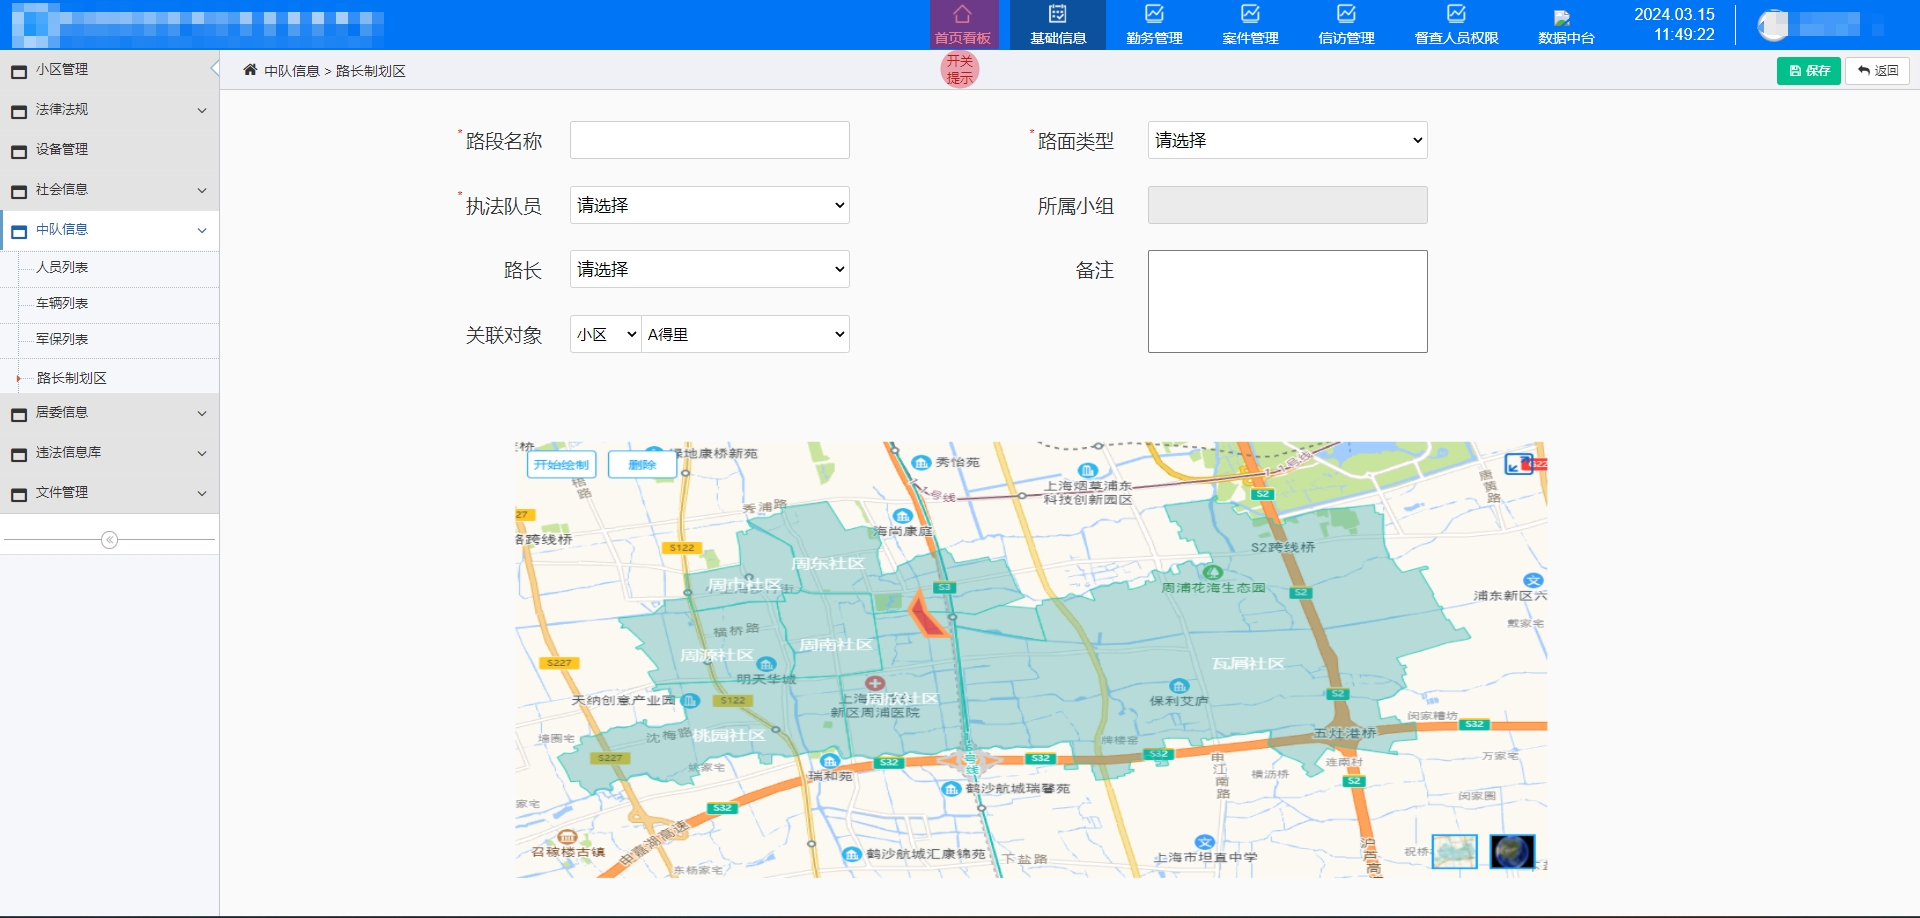Screen dimensions: 1920x918
Task: Open the 路面类型 dropdown
Action: tap(1287, 140)
